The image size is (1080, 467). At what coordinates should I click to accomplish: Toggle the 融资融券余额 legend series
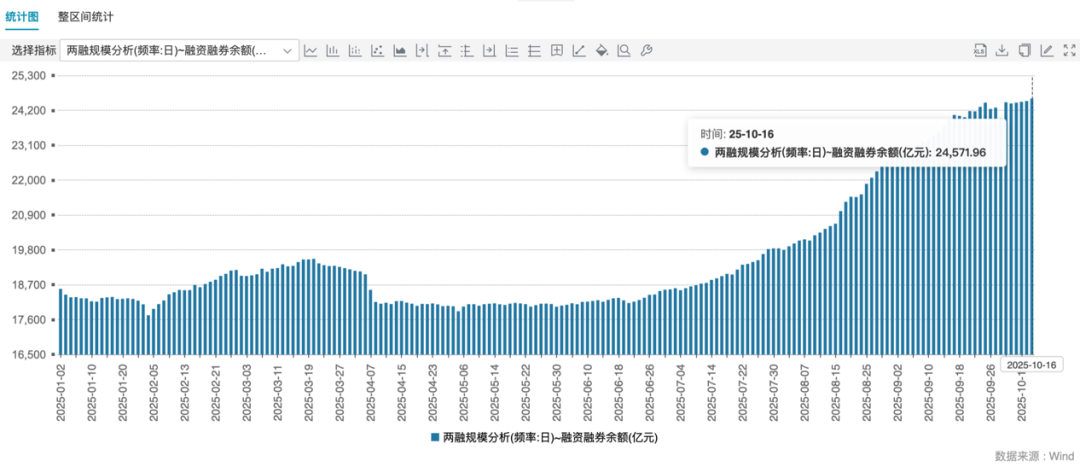(x=544, y=438)
